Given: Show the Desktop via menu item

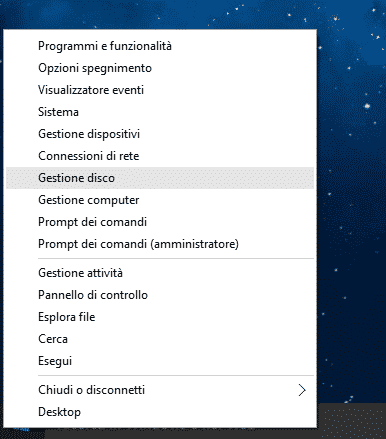Looking at the screenshot, I should 160,412.
